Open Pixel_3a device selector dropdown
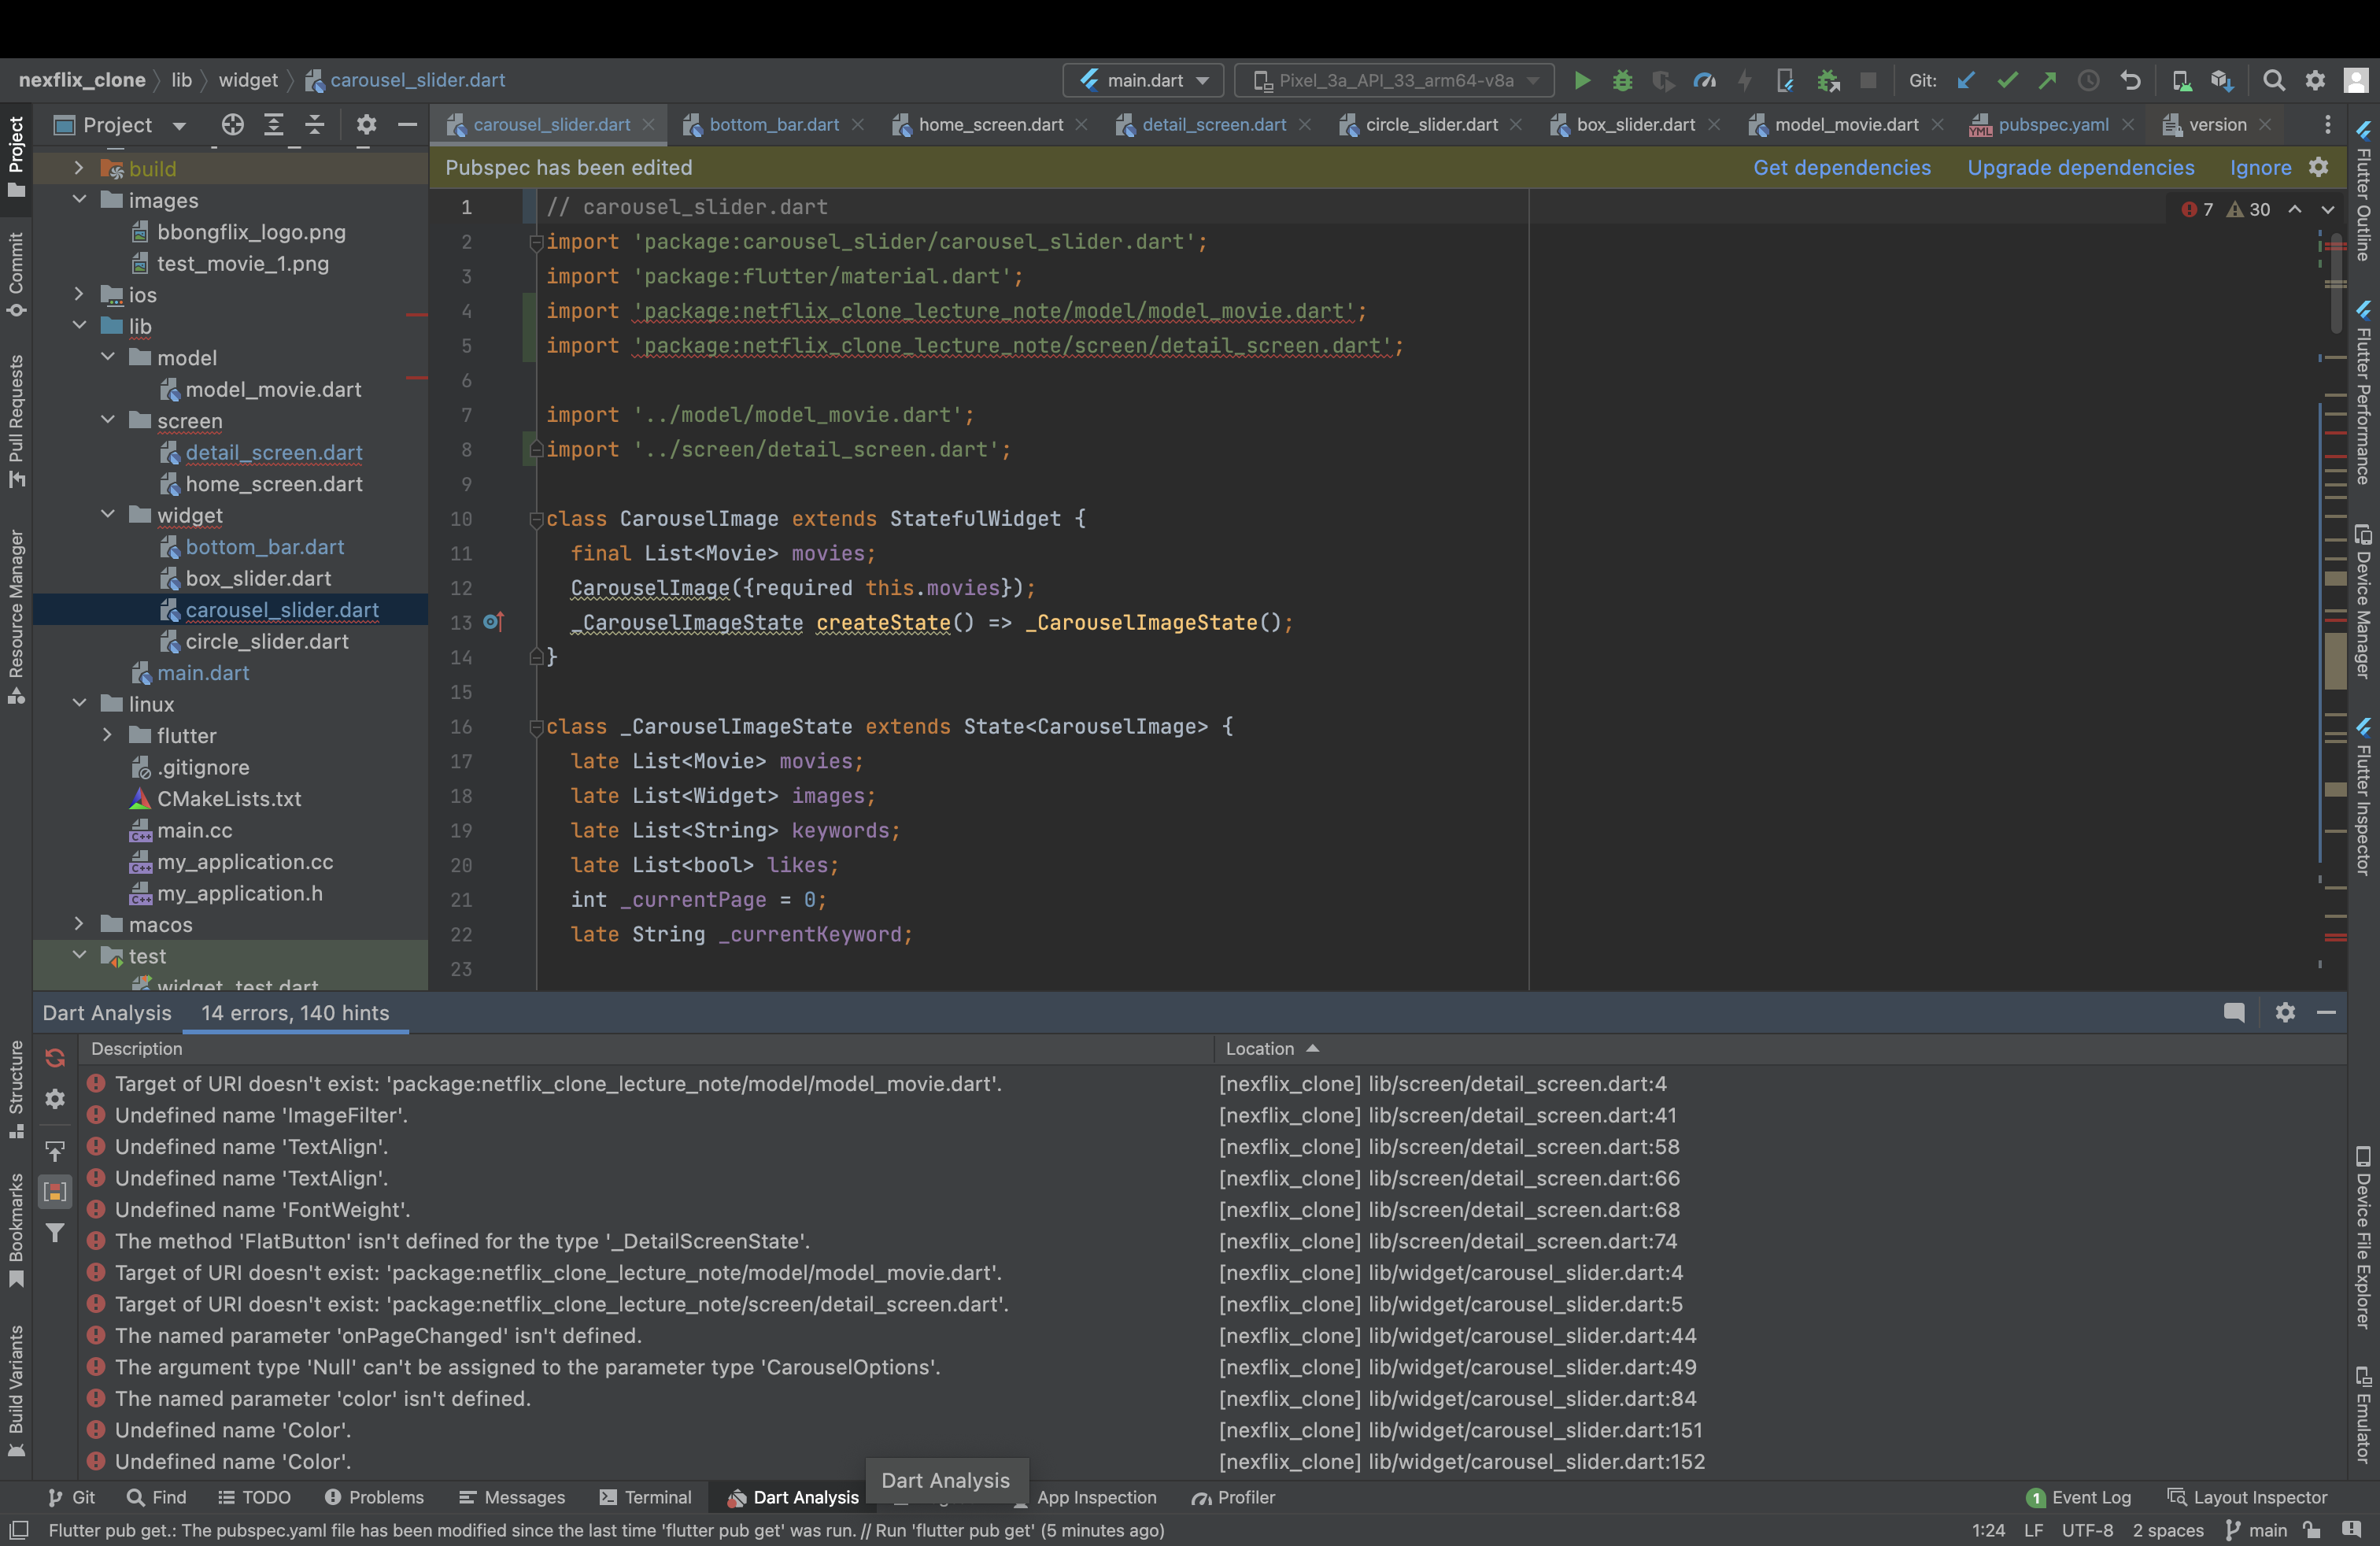This screenshot has height=1546, width=2380. (1394, 80)
